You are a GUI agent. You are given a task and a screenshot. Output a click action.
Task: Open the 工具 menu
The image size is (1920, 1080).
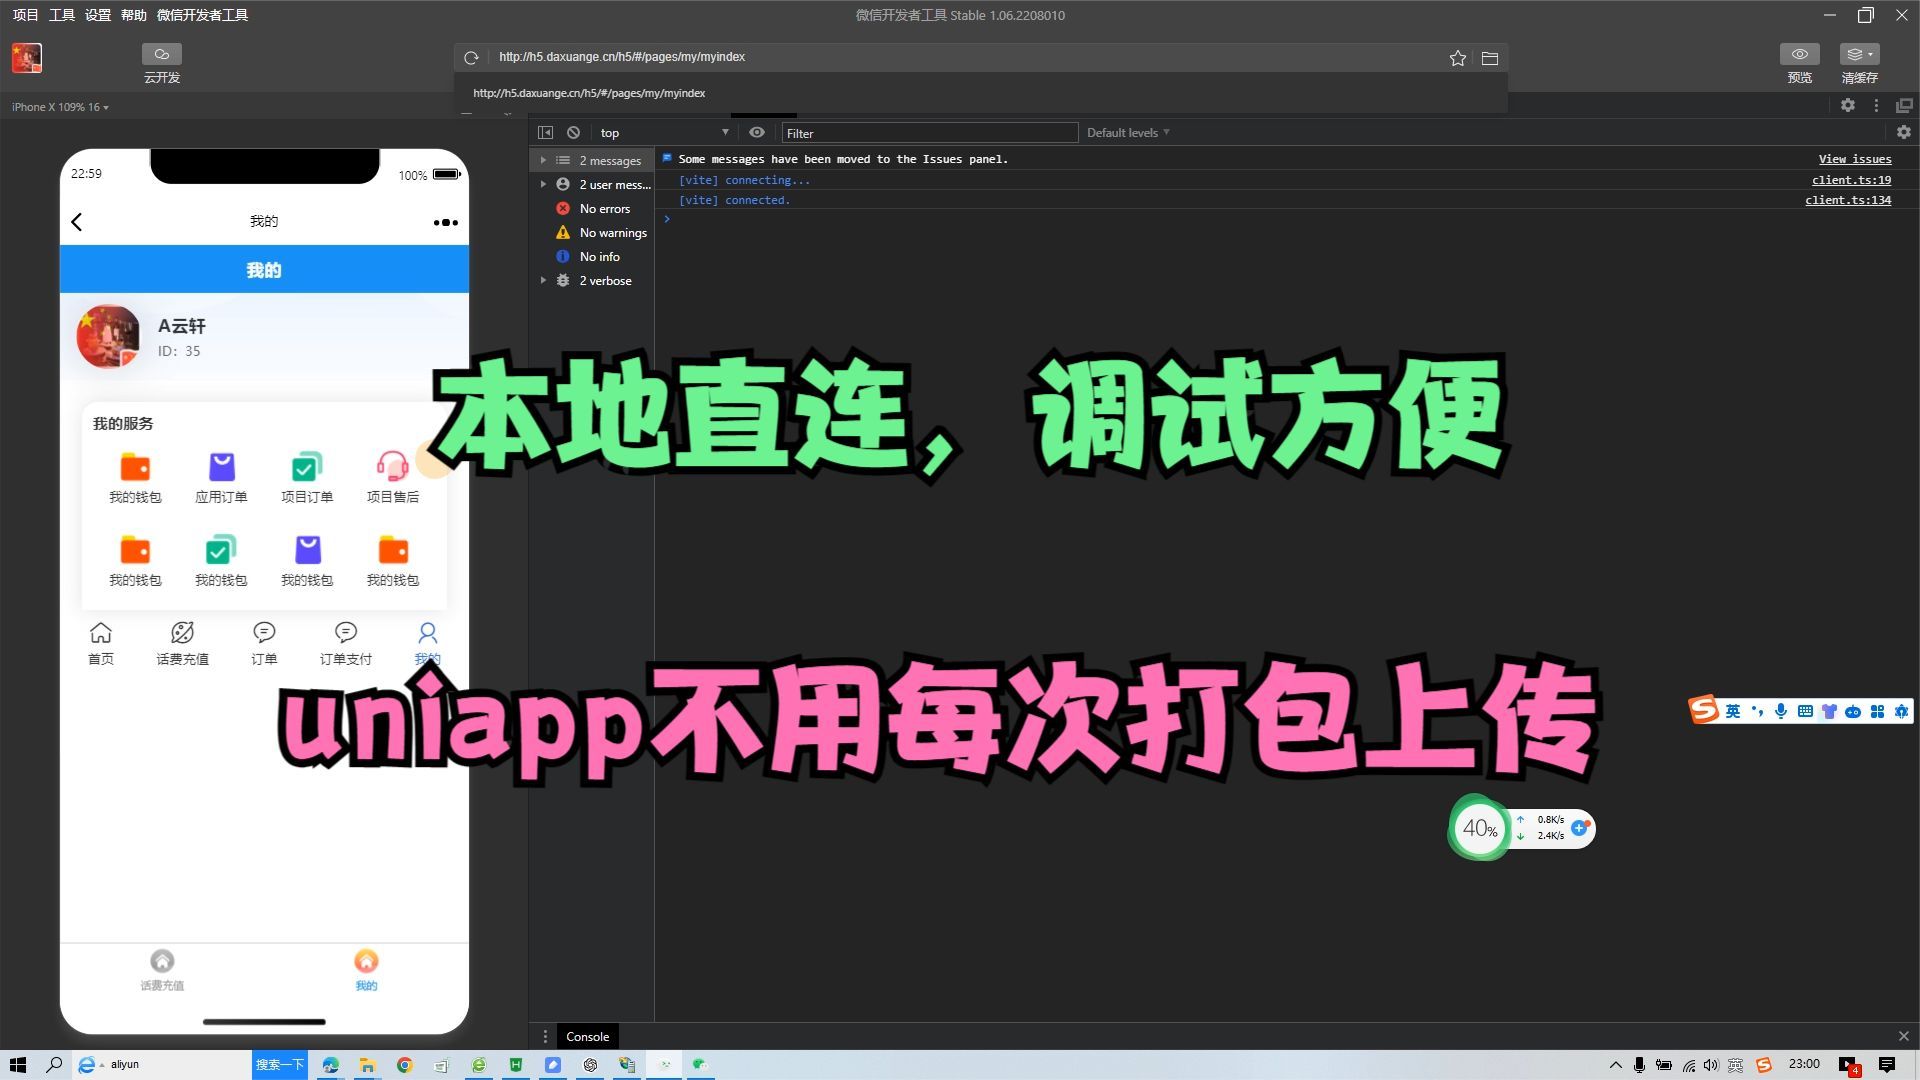(62, 15)
